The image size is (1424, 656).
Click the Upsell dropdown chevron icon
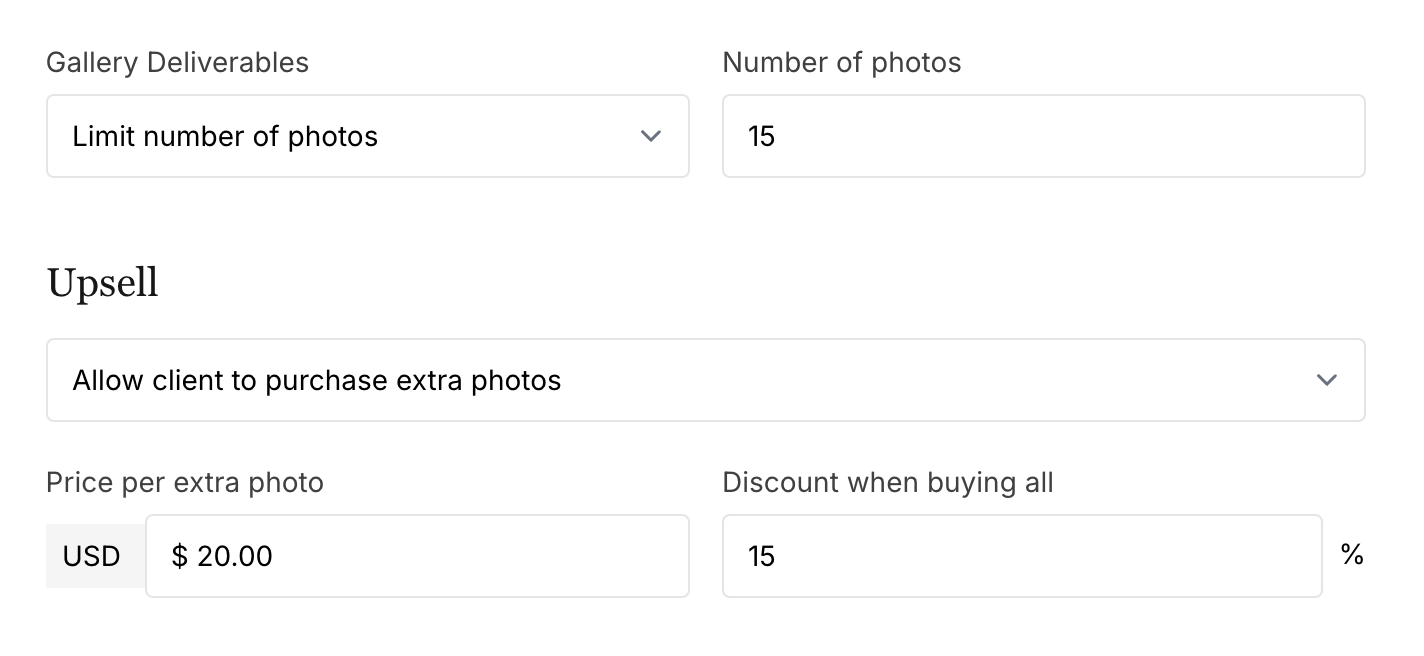(x=1327, y=380)
